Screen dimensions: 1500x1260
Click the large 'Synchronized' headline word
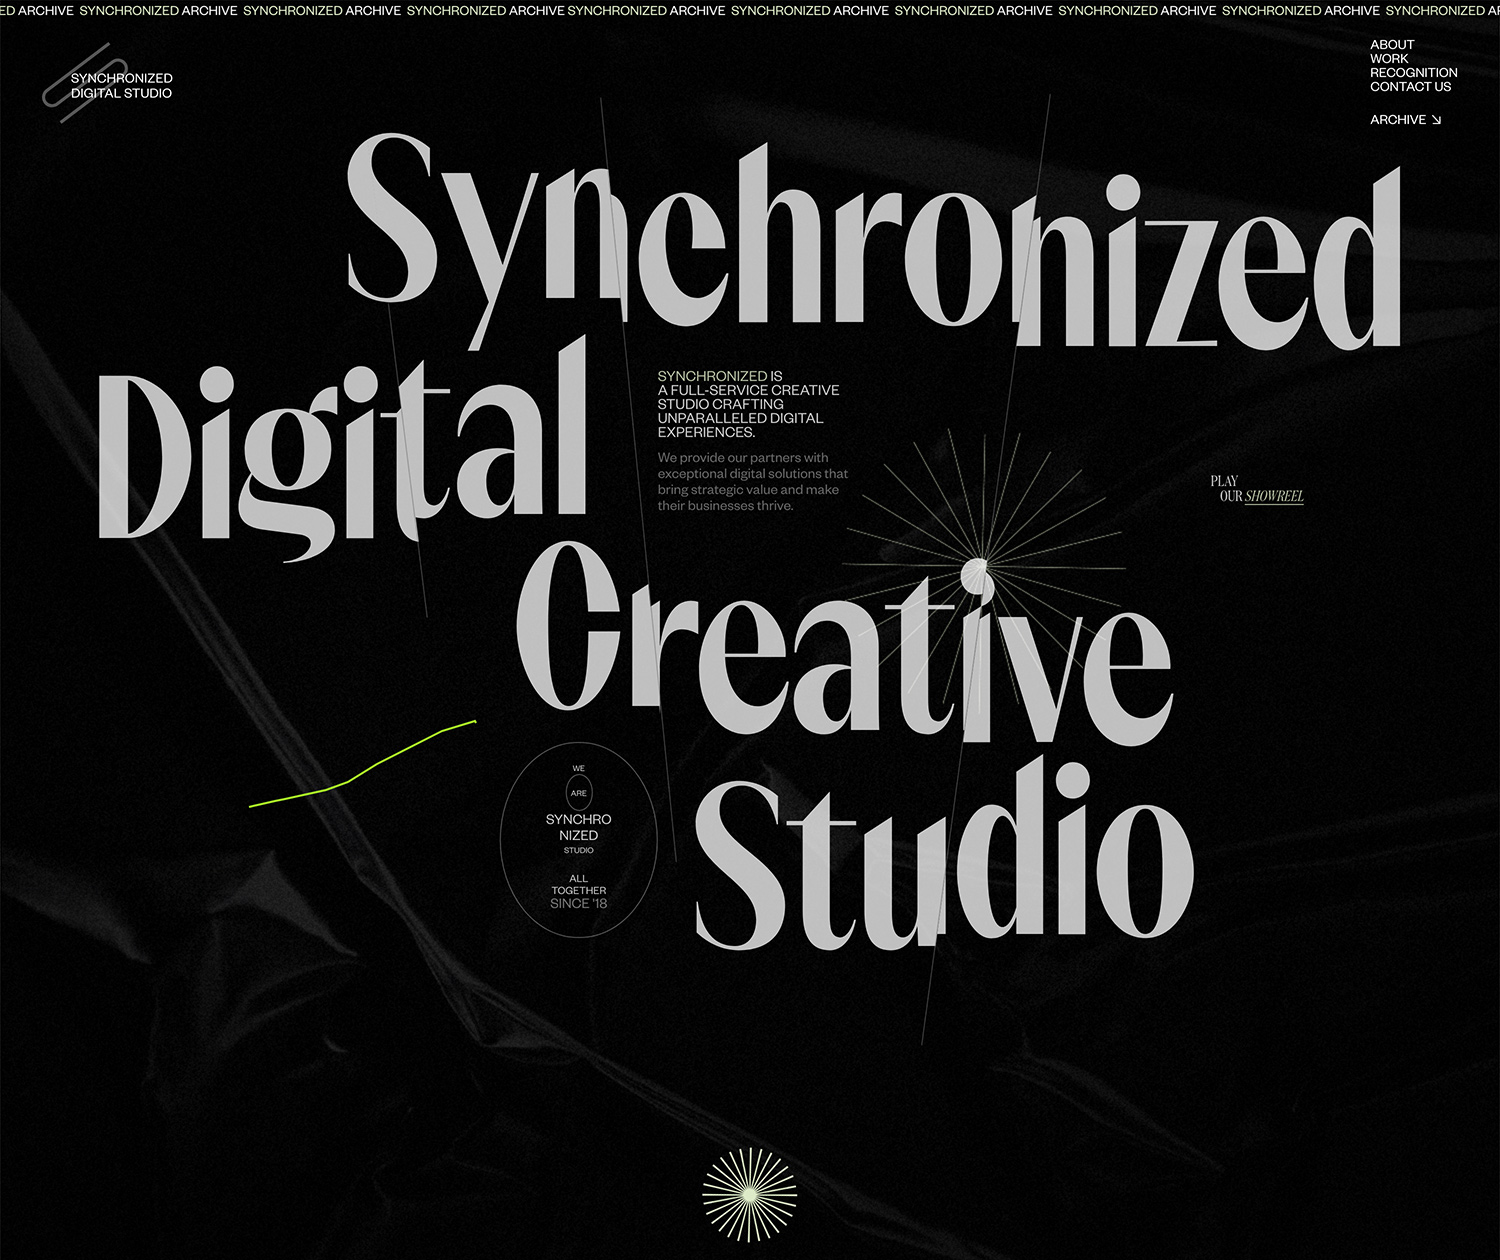click(x=874, y=240)
